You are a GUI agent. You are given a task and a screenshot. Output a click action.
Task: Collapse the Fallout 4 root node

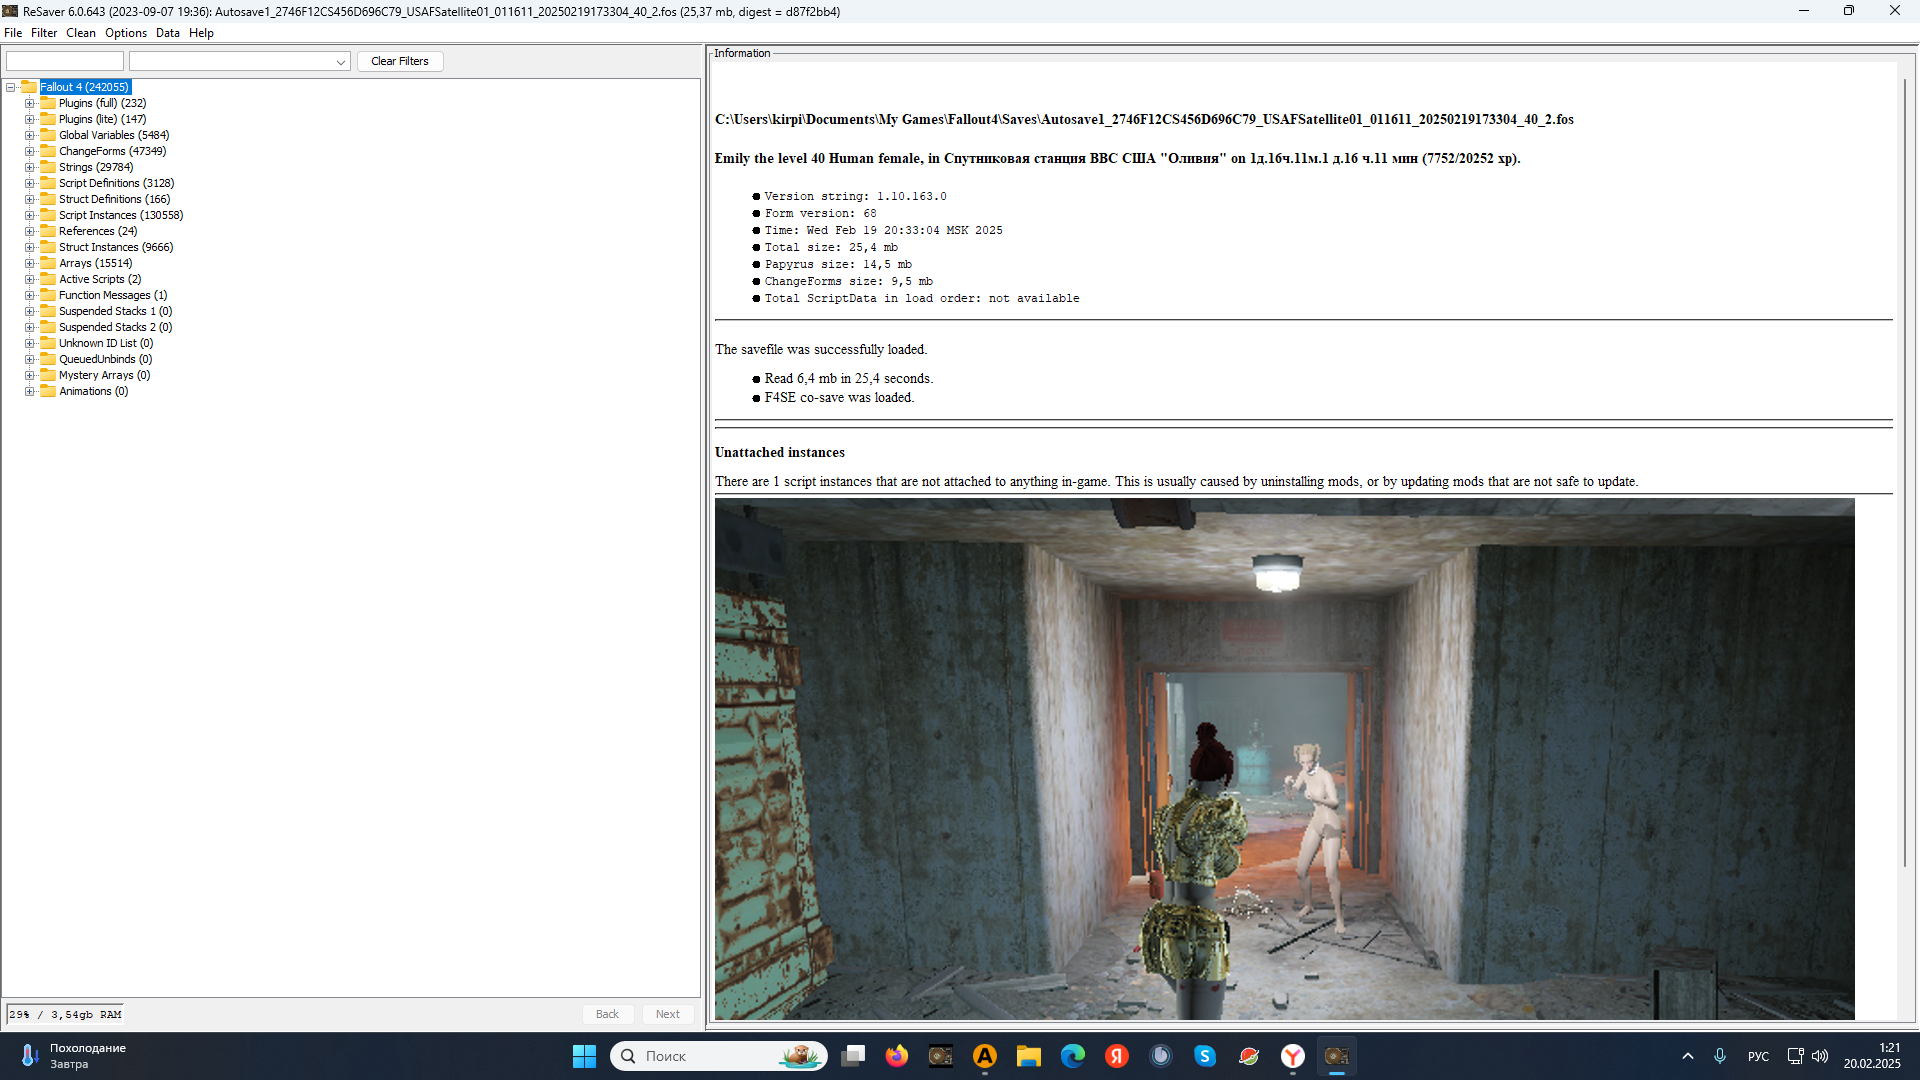[11, 87]
